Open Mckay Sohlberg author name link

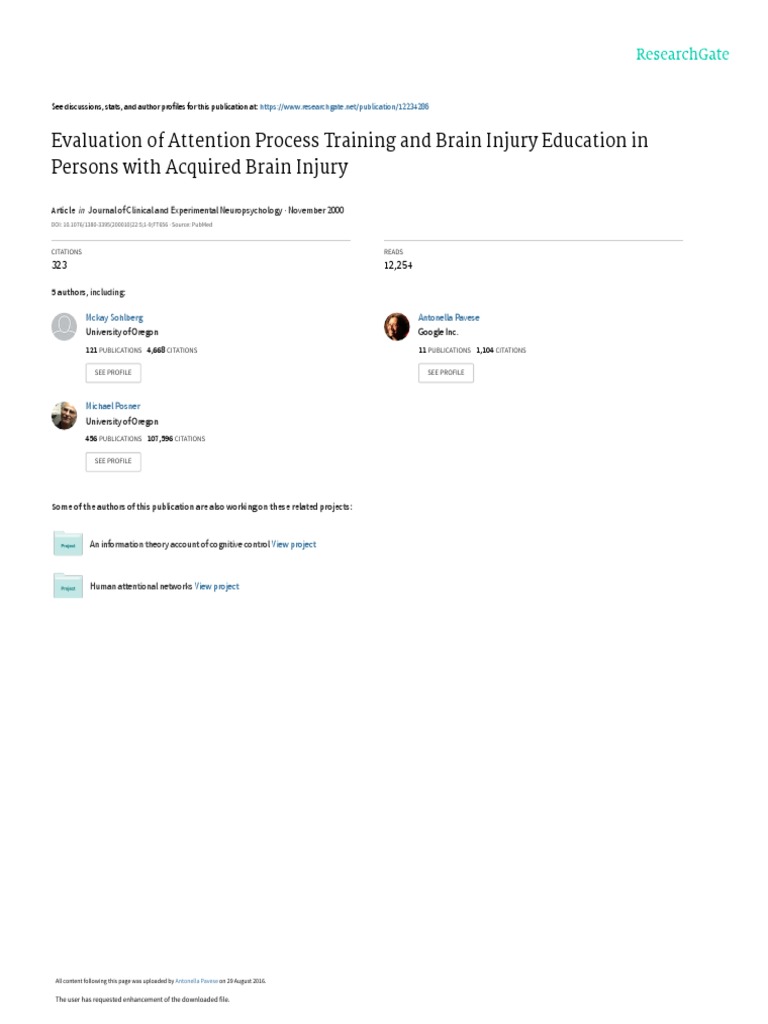pyautogui.click(x=114, y=317)
